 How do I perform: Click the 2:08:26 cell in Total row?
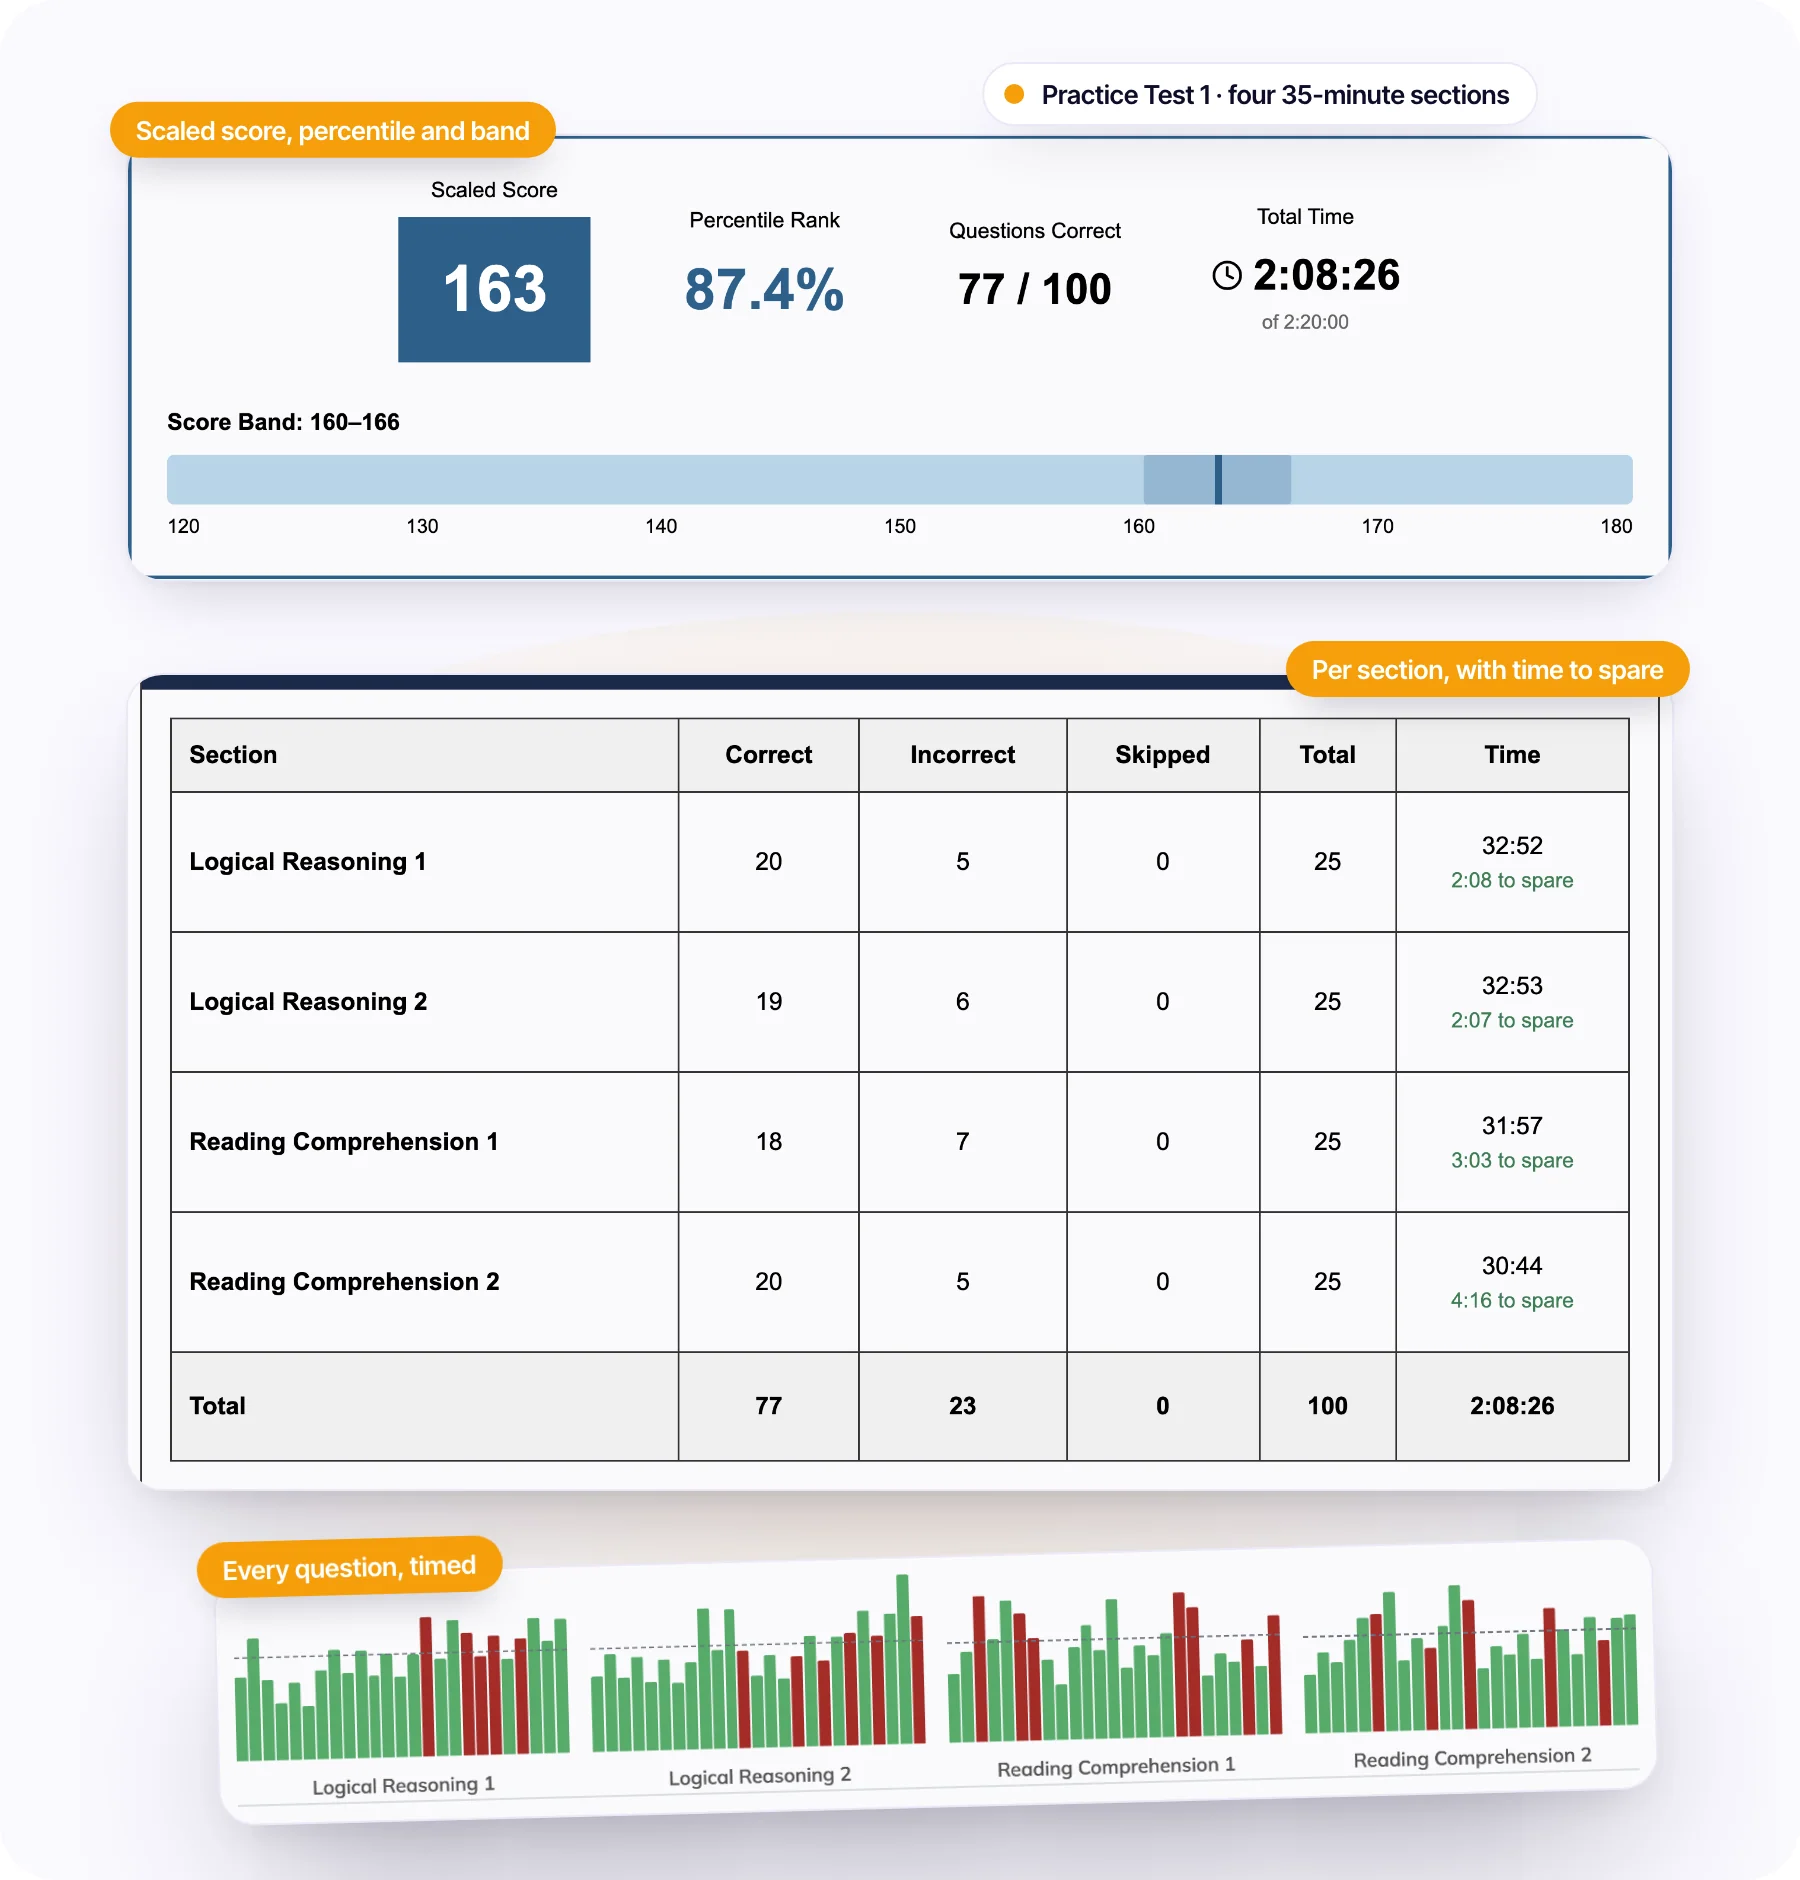[x=1512, y=1406]
